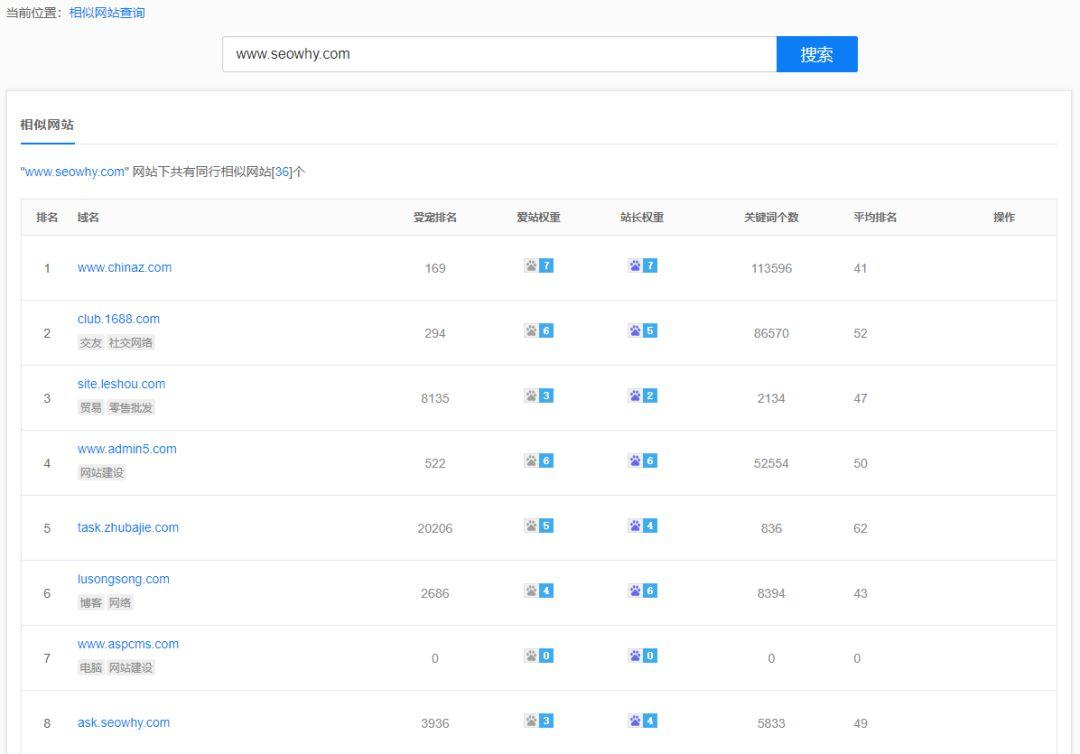This screenshot has height=754, width=1080.
Task: Click the 站长权重 column header
Action: (642, 218)
